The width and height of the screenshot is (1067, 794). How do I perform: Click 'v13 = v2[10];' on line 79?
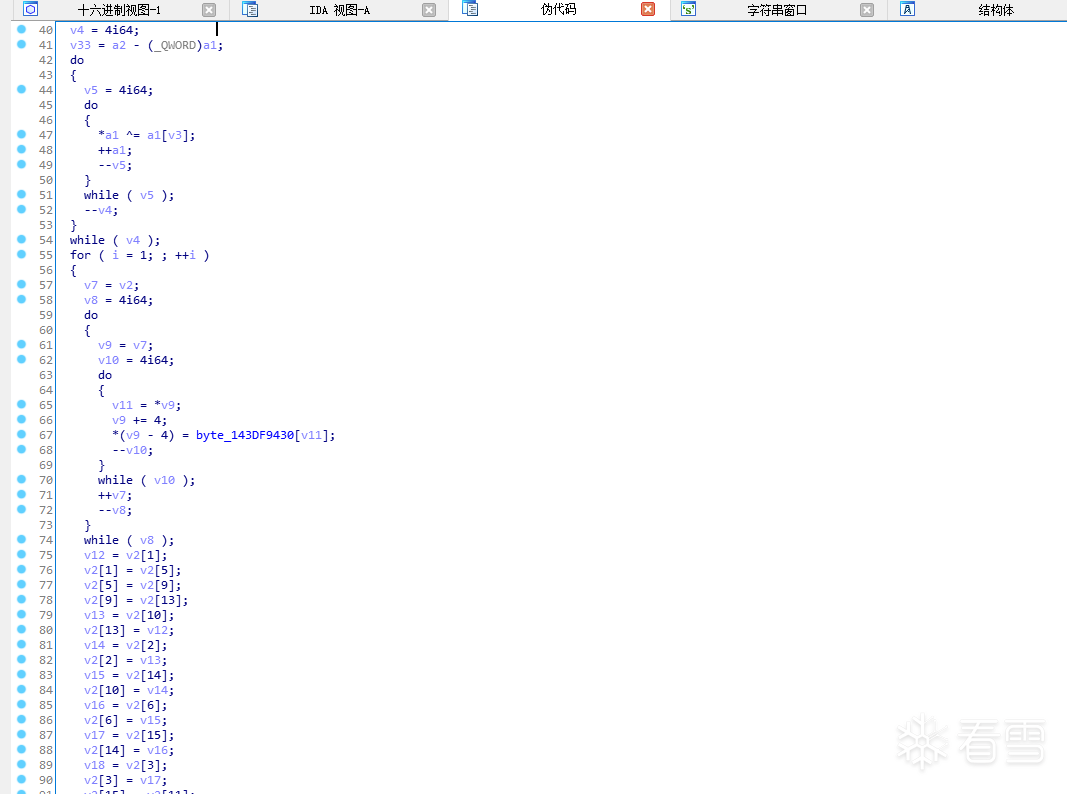129,615
